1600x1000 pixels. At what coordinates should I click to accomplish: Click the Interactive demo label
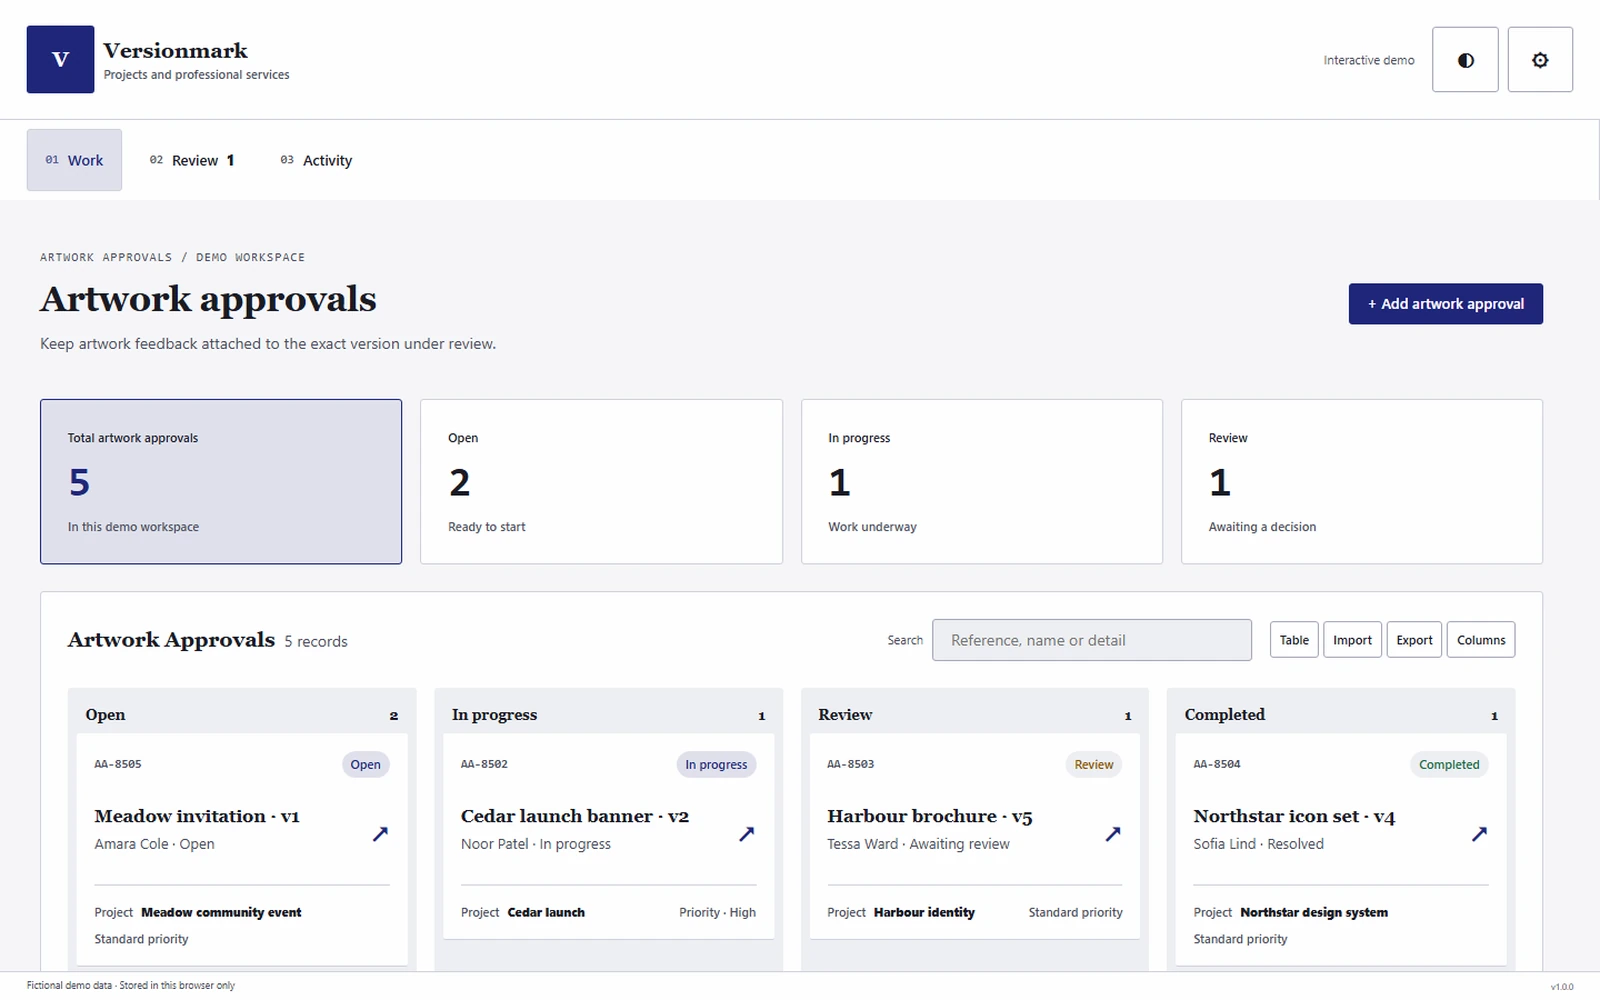(x=1369, y=60)
